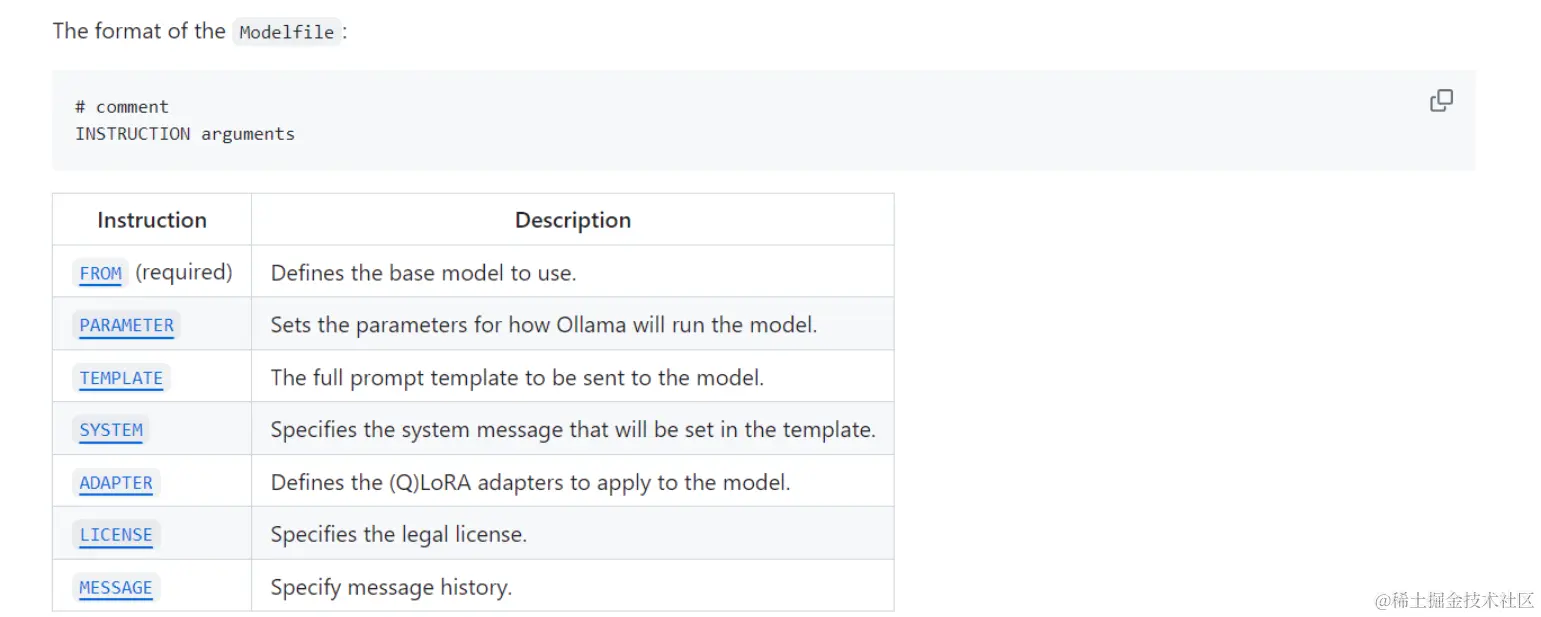The image size is (1541, 617).
Task: Click the SYSTEM instruction link
Action: [x=111, y=430]
